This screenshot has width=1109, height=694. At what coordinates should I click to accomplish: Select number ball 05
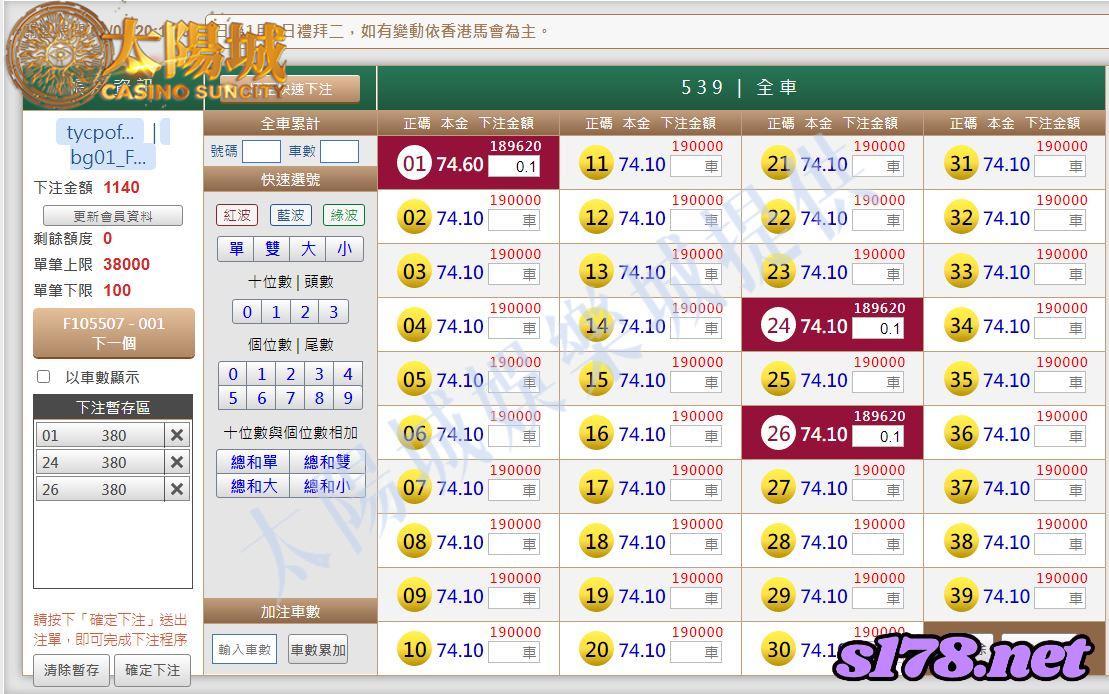(x=414, y=380)
